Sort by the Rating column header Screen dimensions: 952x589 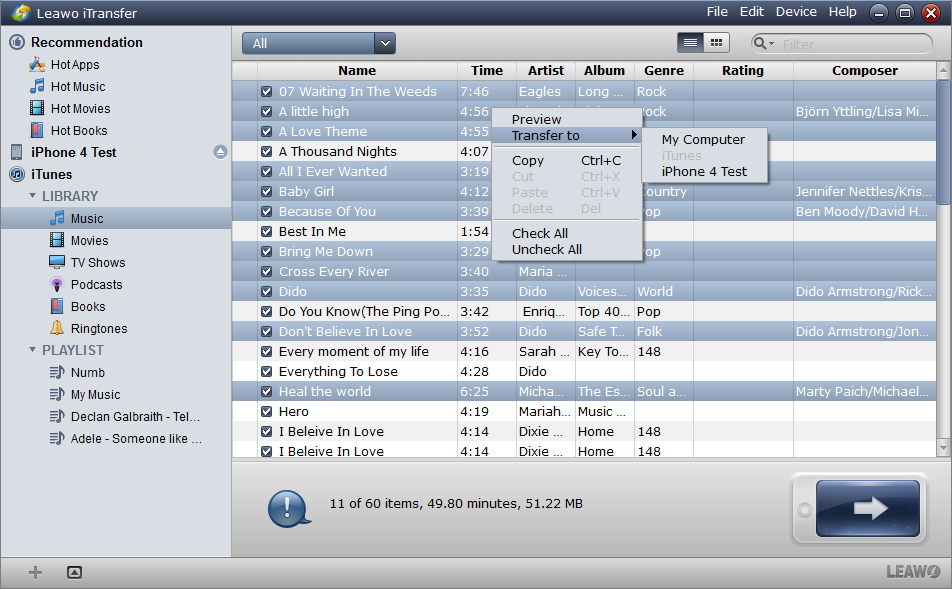[x=743, y=70]
